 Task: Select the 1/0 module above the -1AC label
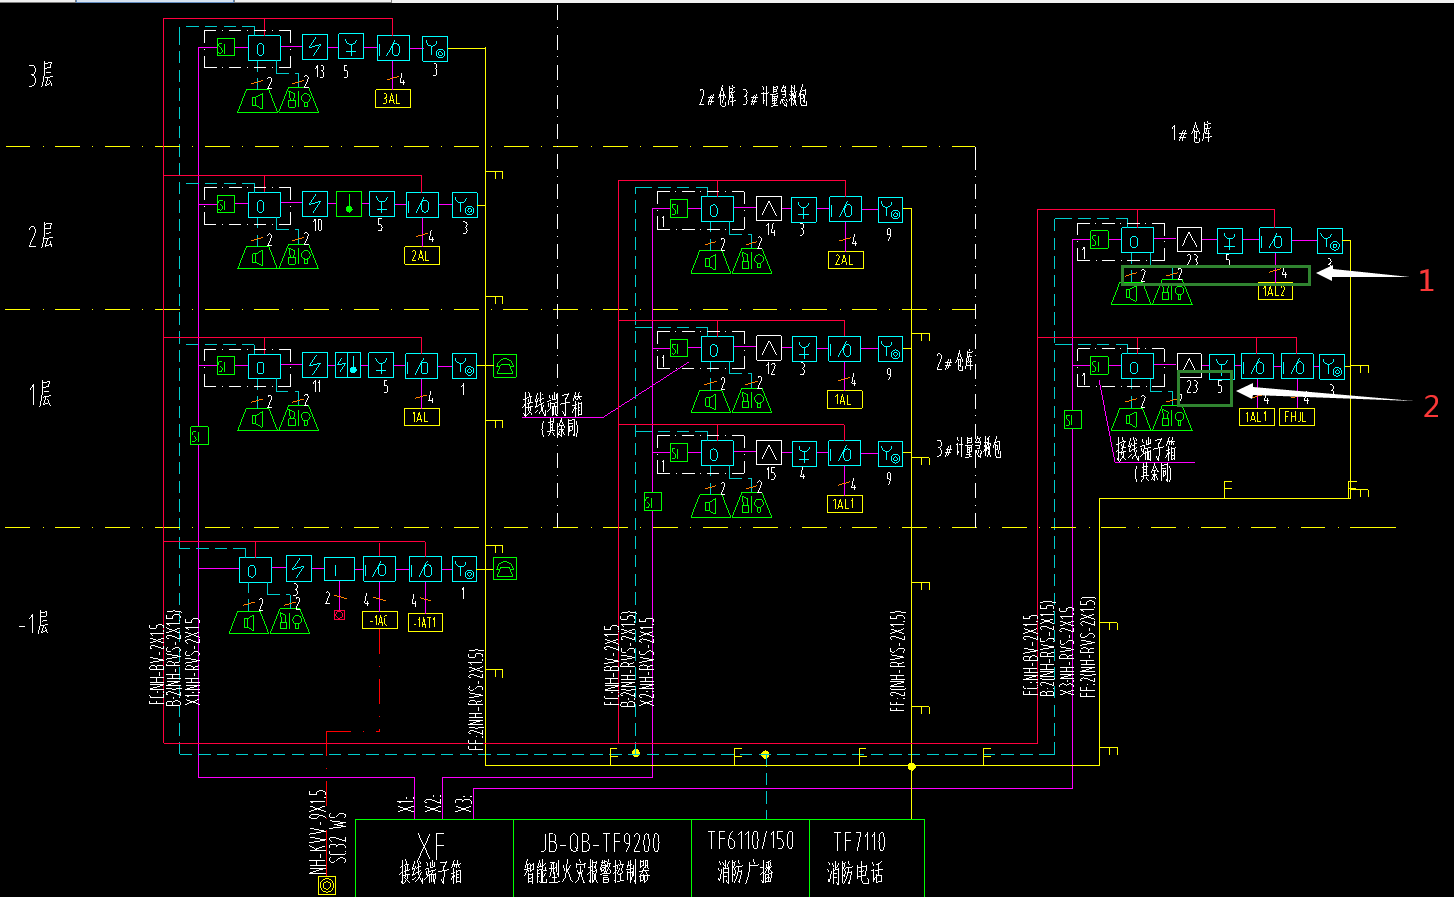click(379, 570)
